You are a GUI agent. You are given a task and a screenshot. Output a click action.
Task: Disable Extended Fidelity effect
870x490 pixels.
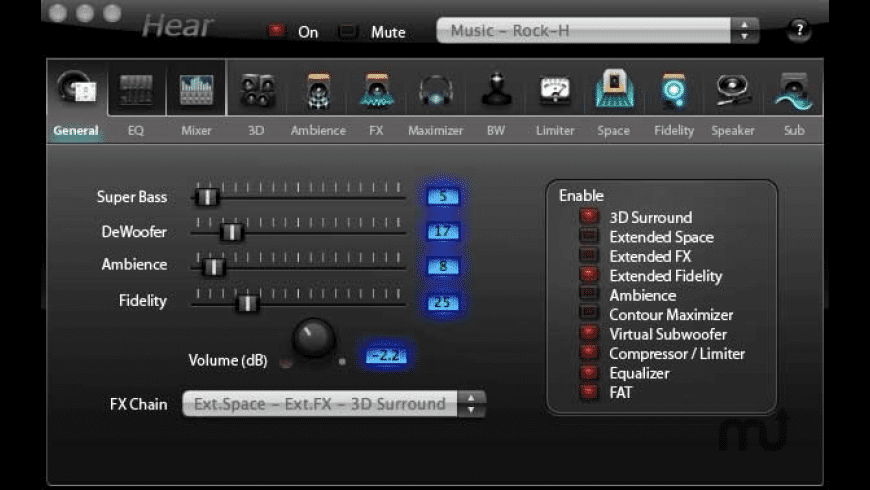[x=589, y=275]
